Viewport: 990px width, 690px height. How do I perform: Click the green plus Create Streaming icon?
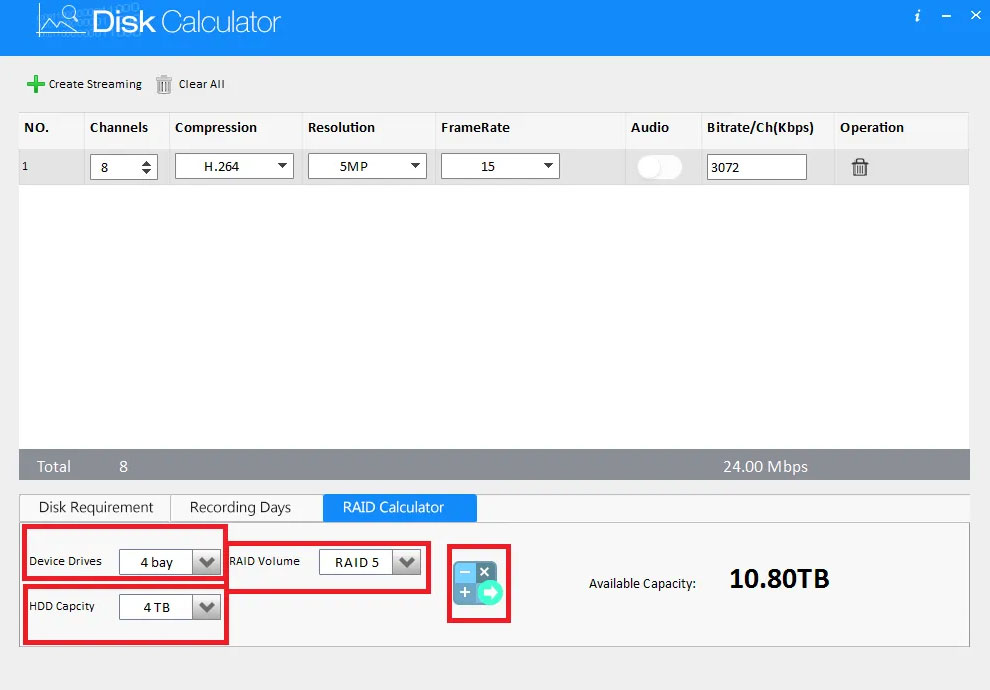pos(35,84)
